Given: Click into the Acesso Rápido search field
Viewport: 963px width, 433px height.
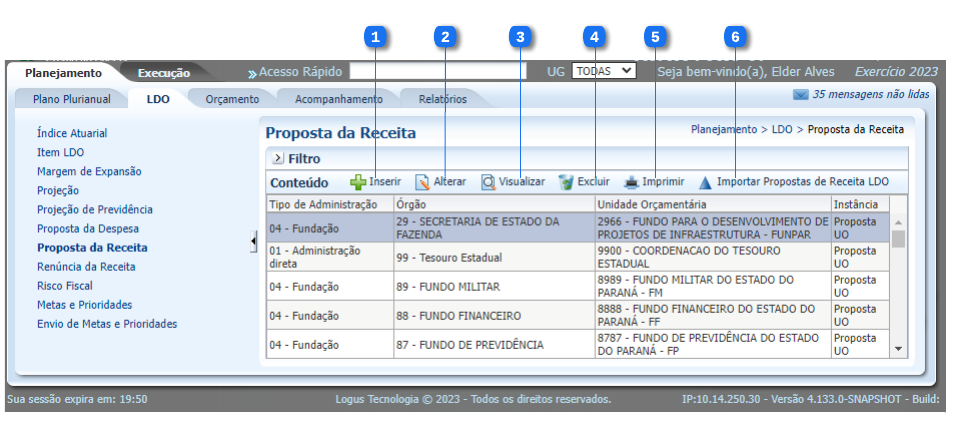Looking at the screenshot, I should [436, 72].
